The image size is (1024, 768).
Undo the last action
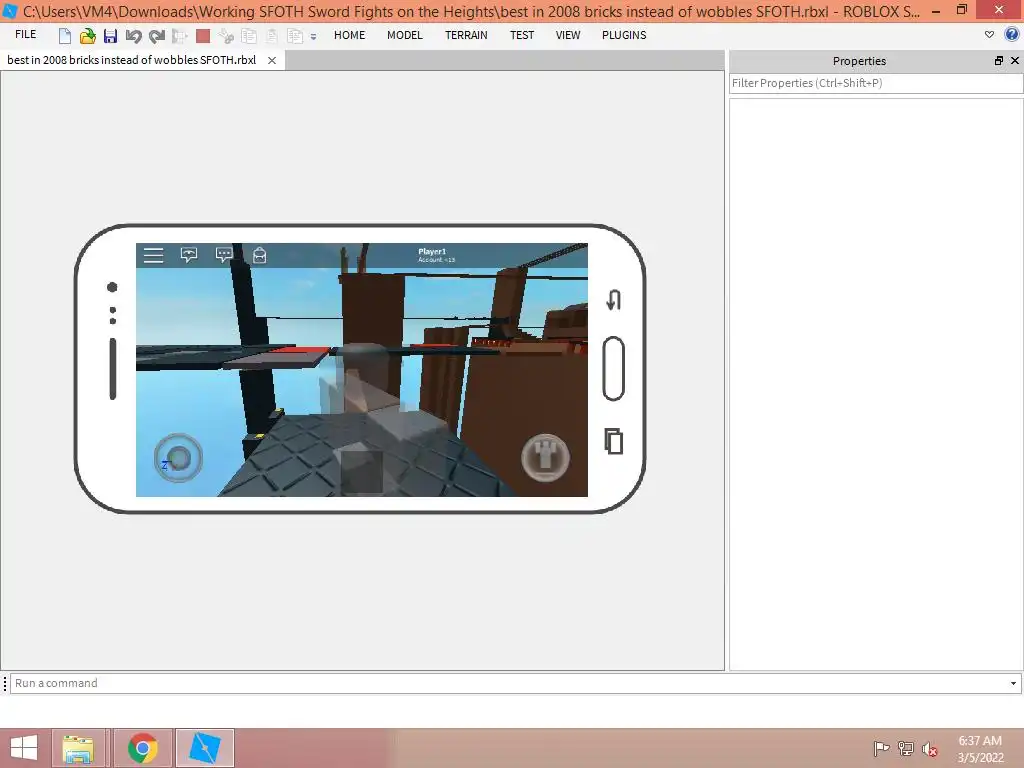click(133, 36)
